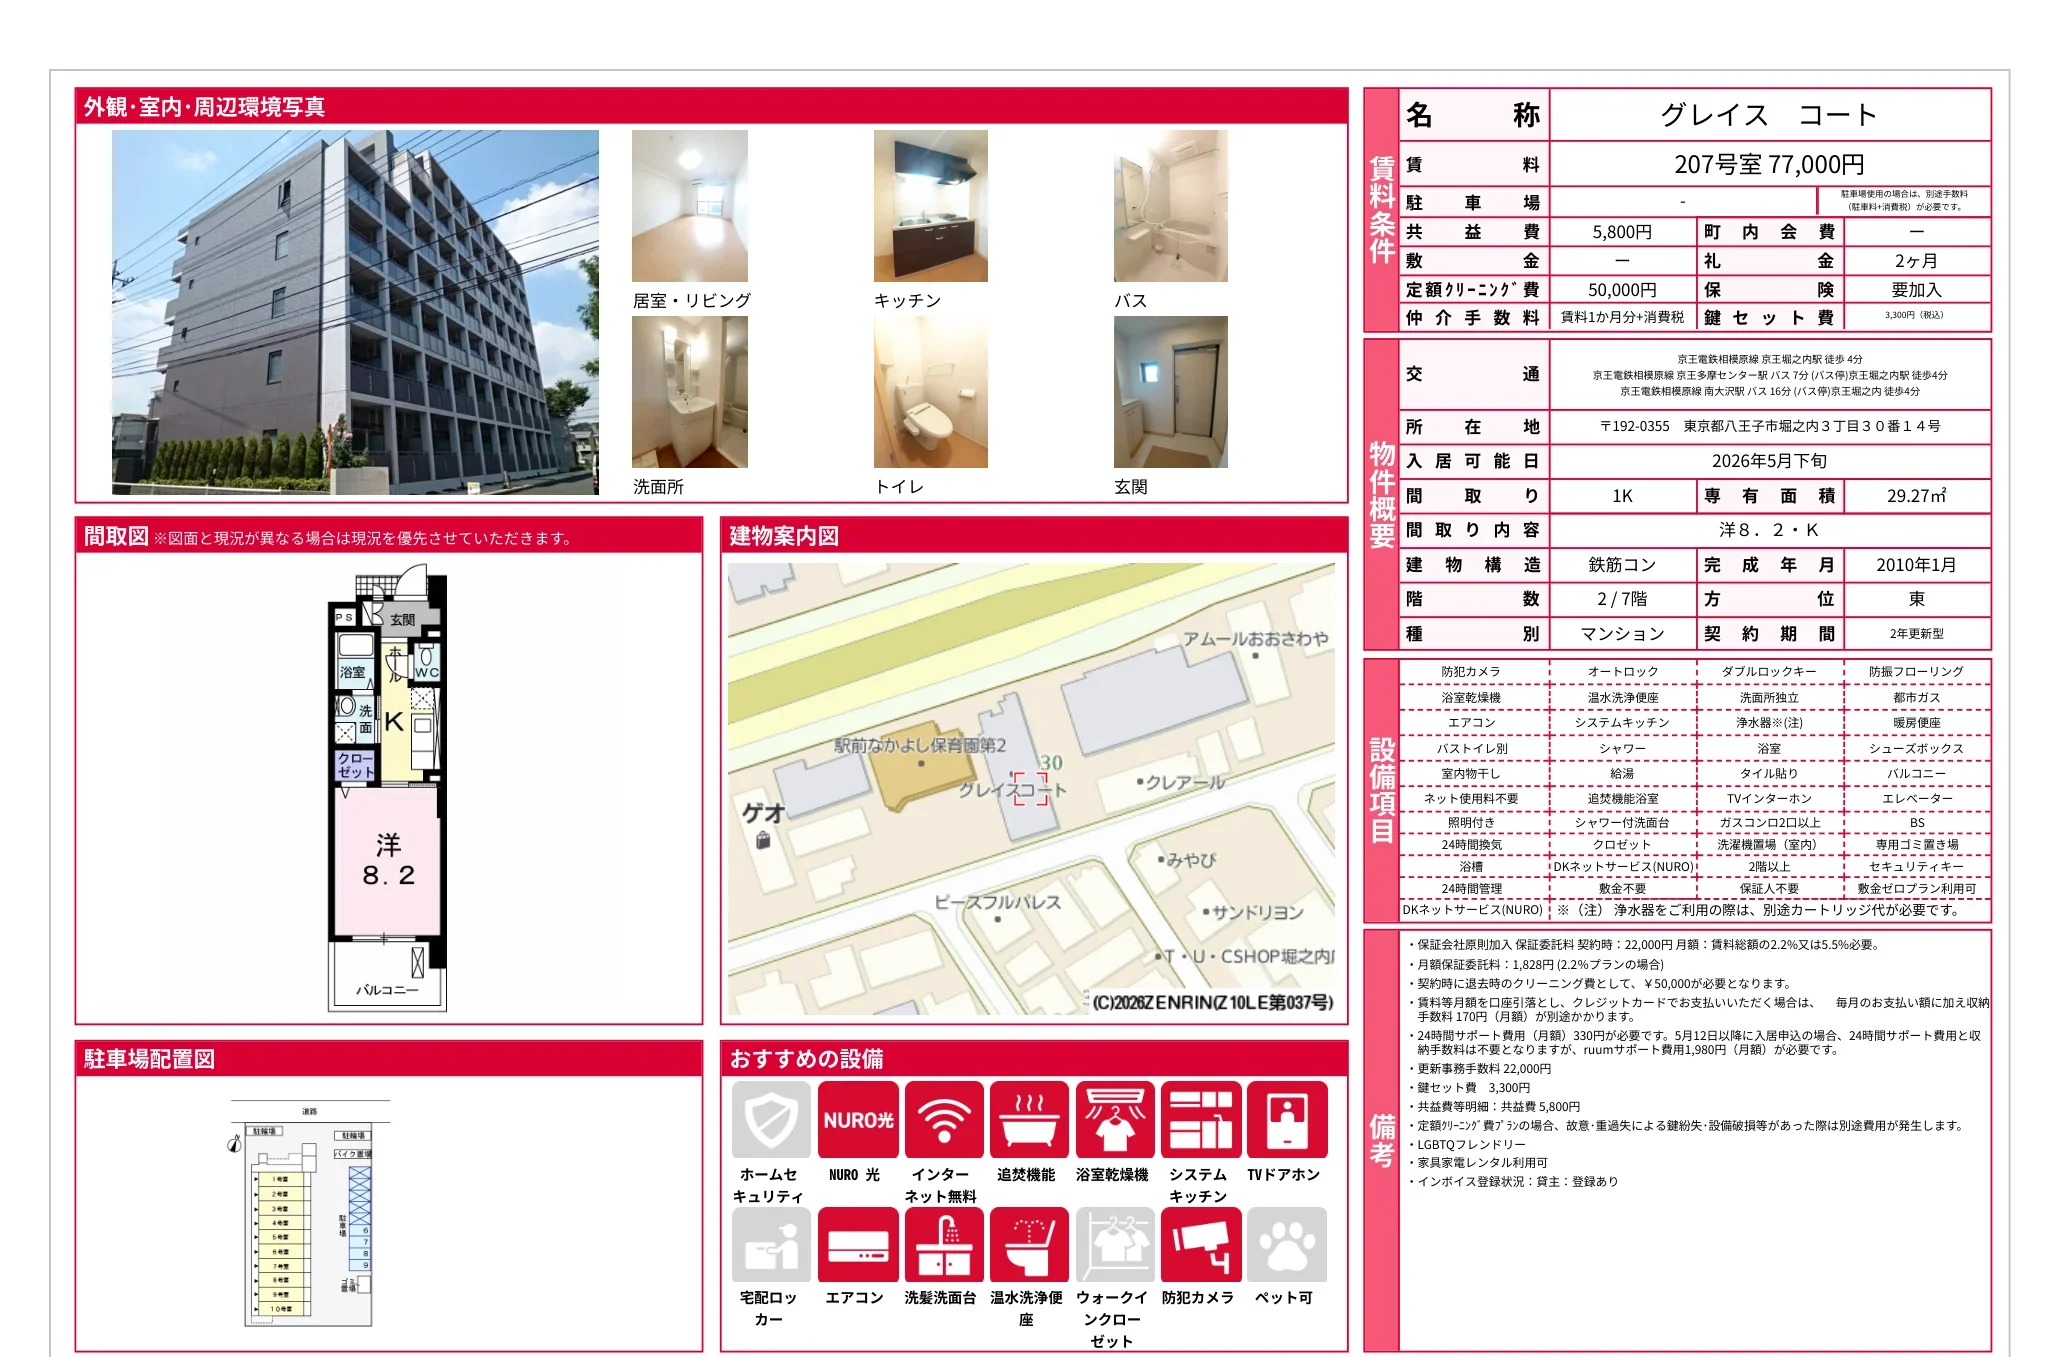Click the bathroom dryer (浴室乾燥機) icon
Viewport: 2056px width, 1357px height.
[1115, 1120]
